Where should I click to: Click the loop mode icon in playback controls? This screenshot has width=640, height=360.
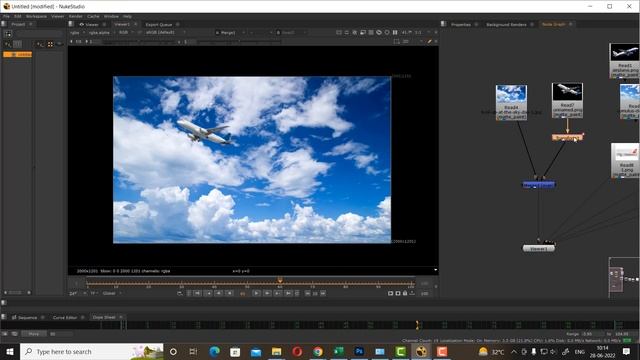click(180, 293)
